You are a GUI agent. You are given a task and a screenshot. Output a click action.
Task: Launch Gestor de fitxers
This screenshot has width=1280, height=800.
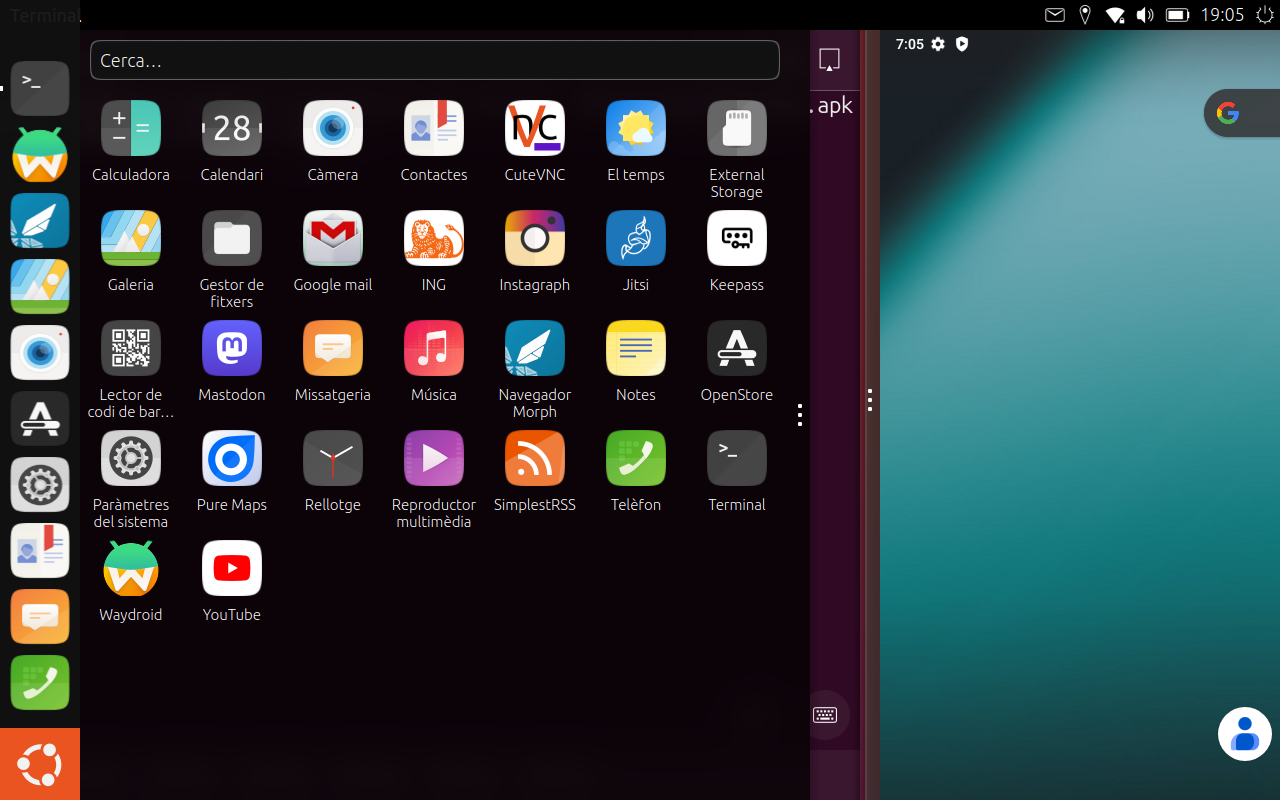click(232, 238)
